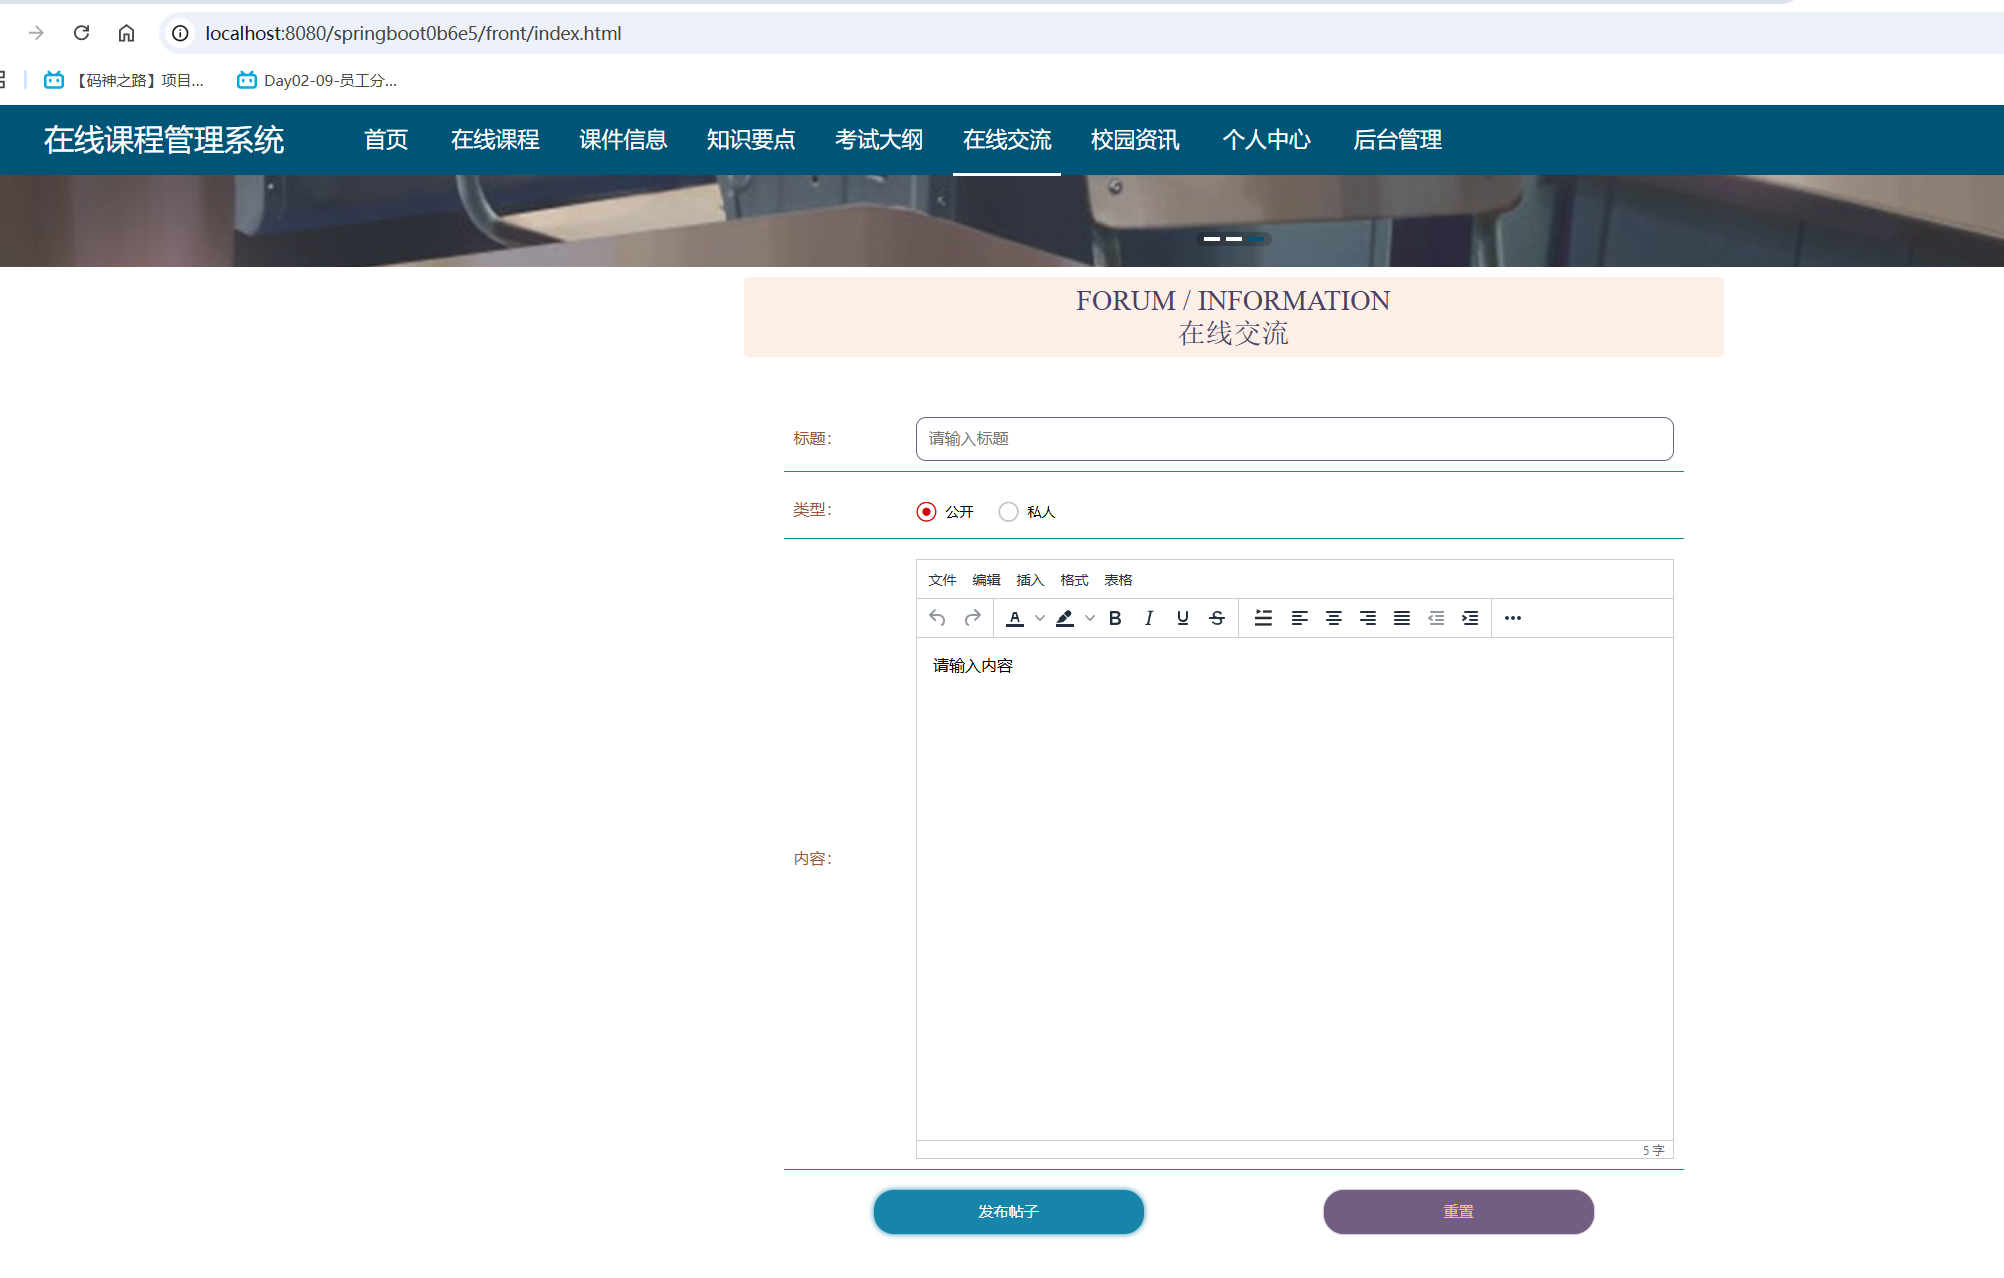Open text color dropdown arrow
Screen dimensions: 2004x1278
coord(1040,618)
